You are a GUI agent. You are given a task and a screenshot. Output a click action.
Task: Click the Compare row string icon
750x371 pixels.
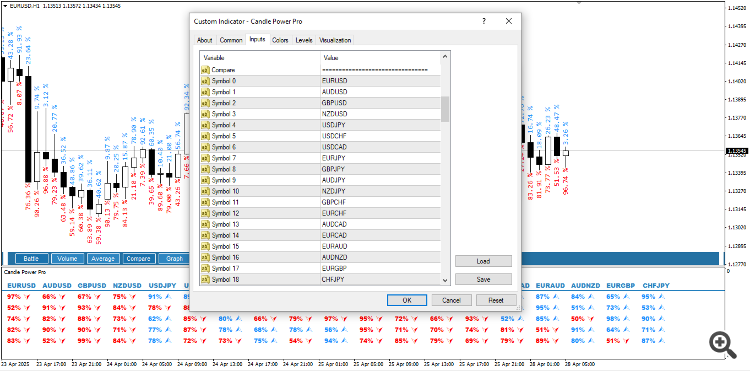[205, 69]
